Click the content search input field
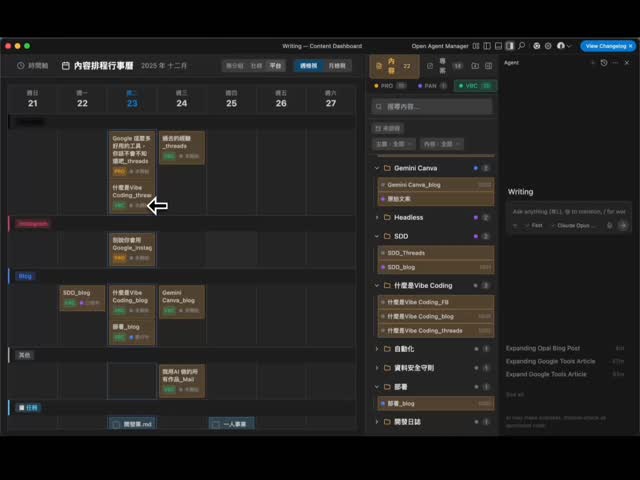This screenshot has height=480, width=640. pyautogui.click(x=432, y=106)
